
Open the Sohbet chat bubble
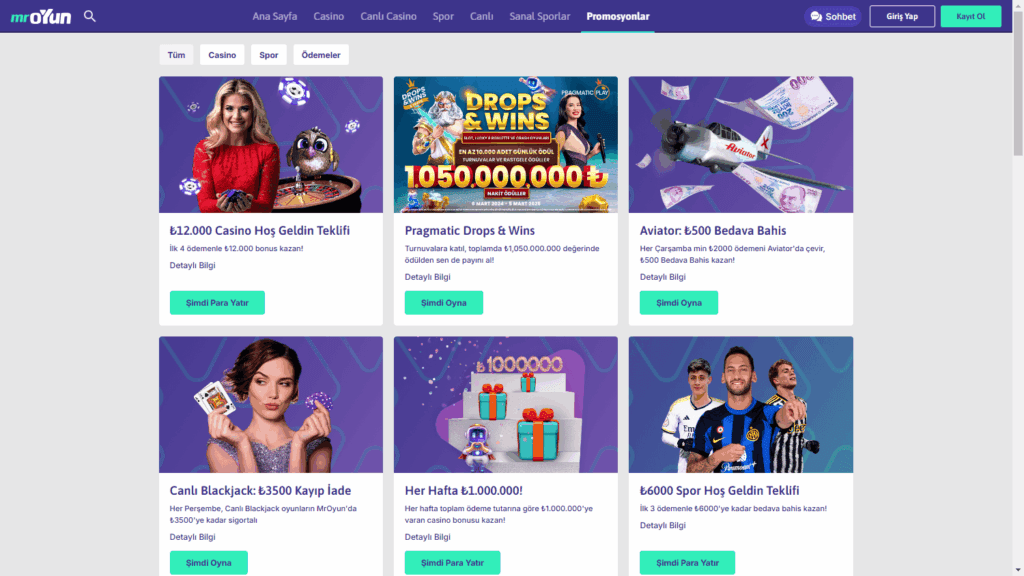coord(833,16)
